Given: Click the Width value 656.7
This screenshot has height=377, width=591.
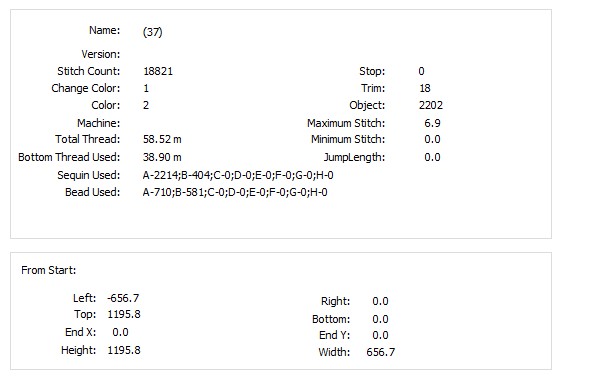Looking at the screenshot, I should click(381, 352).
